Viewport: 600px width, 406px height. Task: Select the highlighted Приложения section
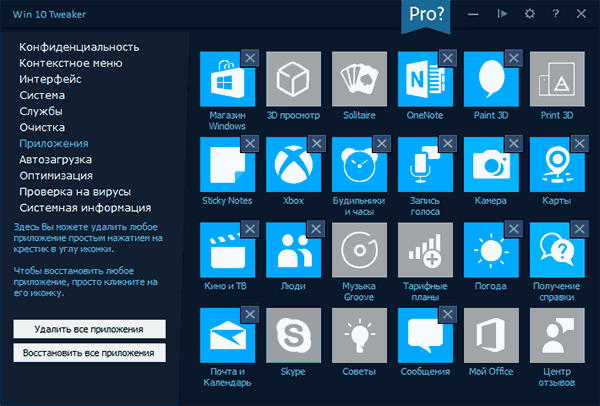tap(54, 143)
